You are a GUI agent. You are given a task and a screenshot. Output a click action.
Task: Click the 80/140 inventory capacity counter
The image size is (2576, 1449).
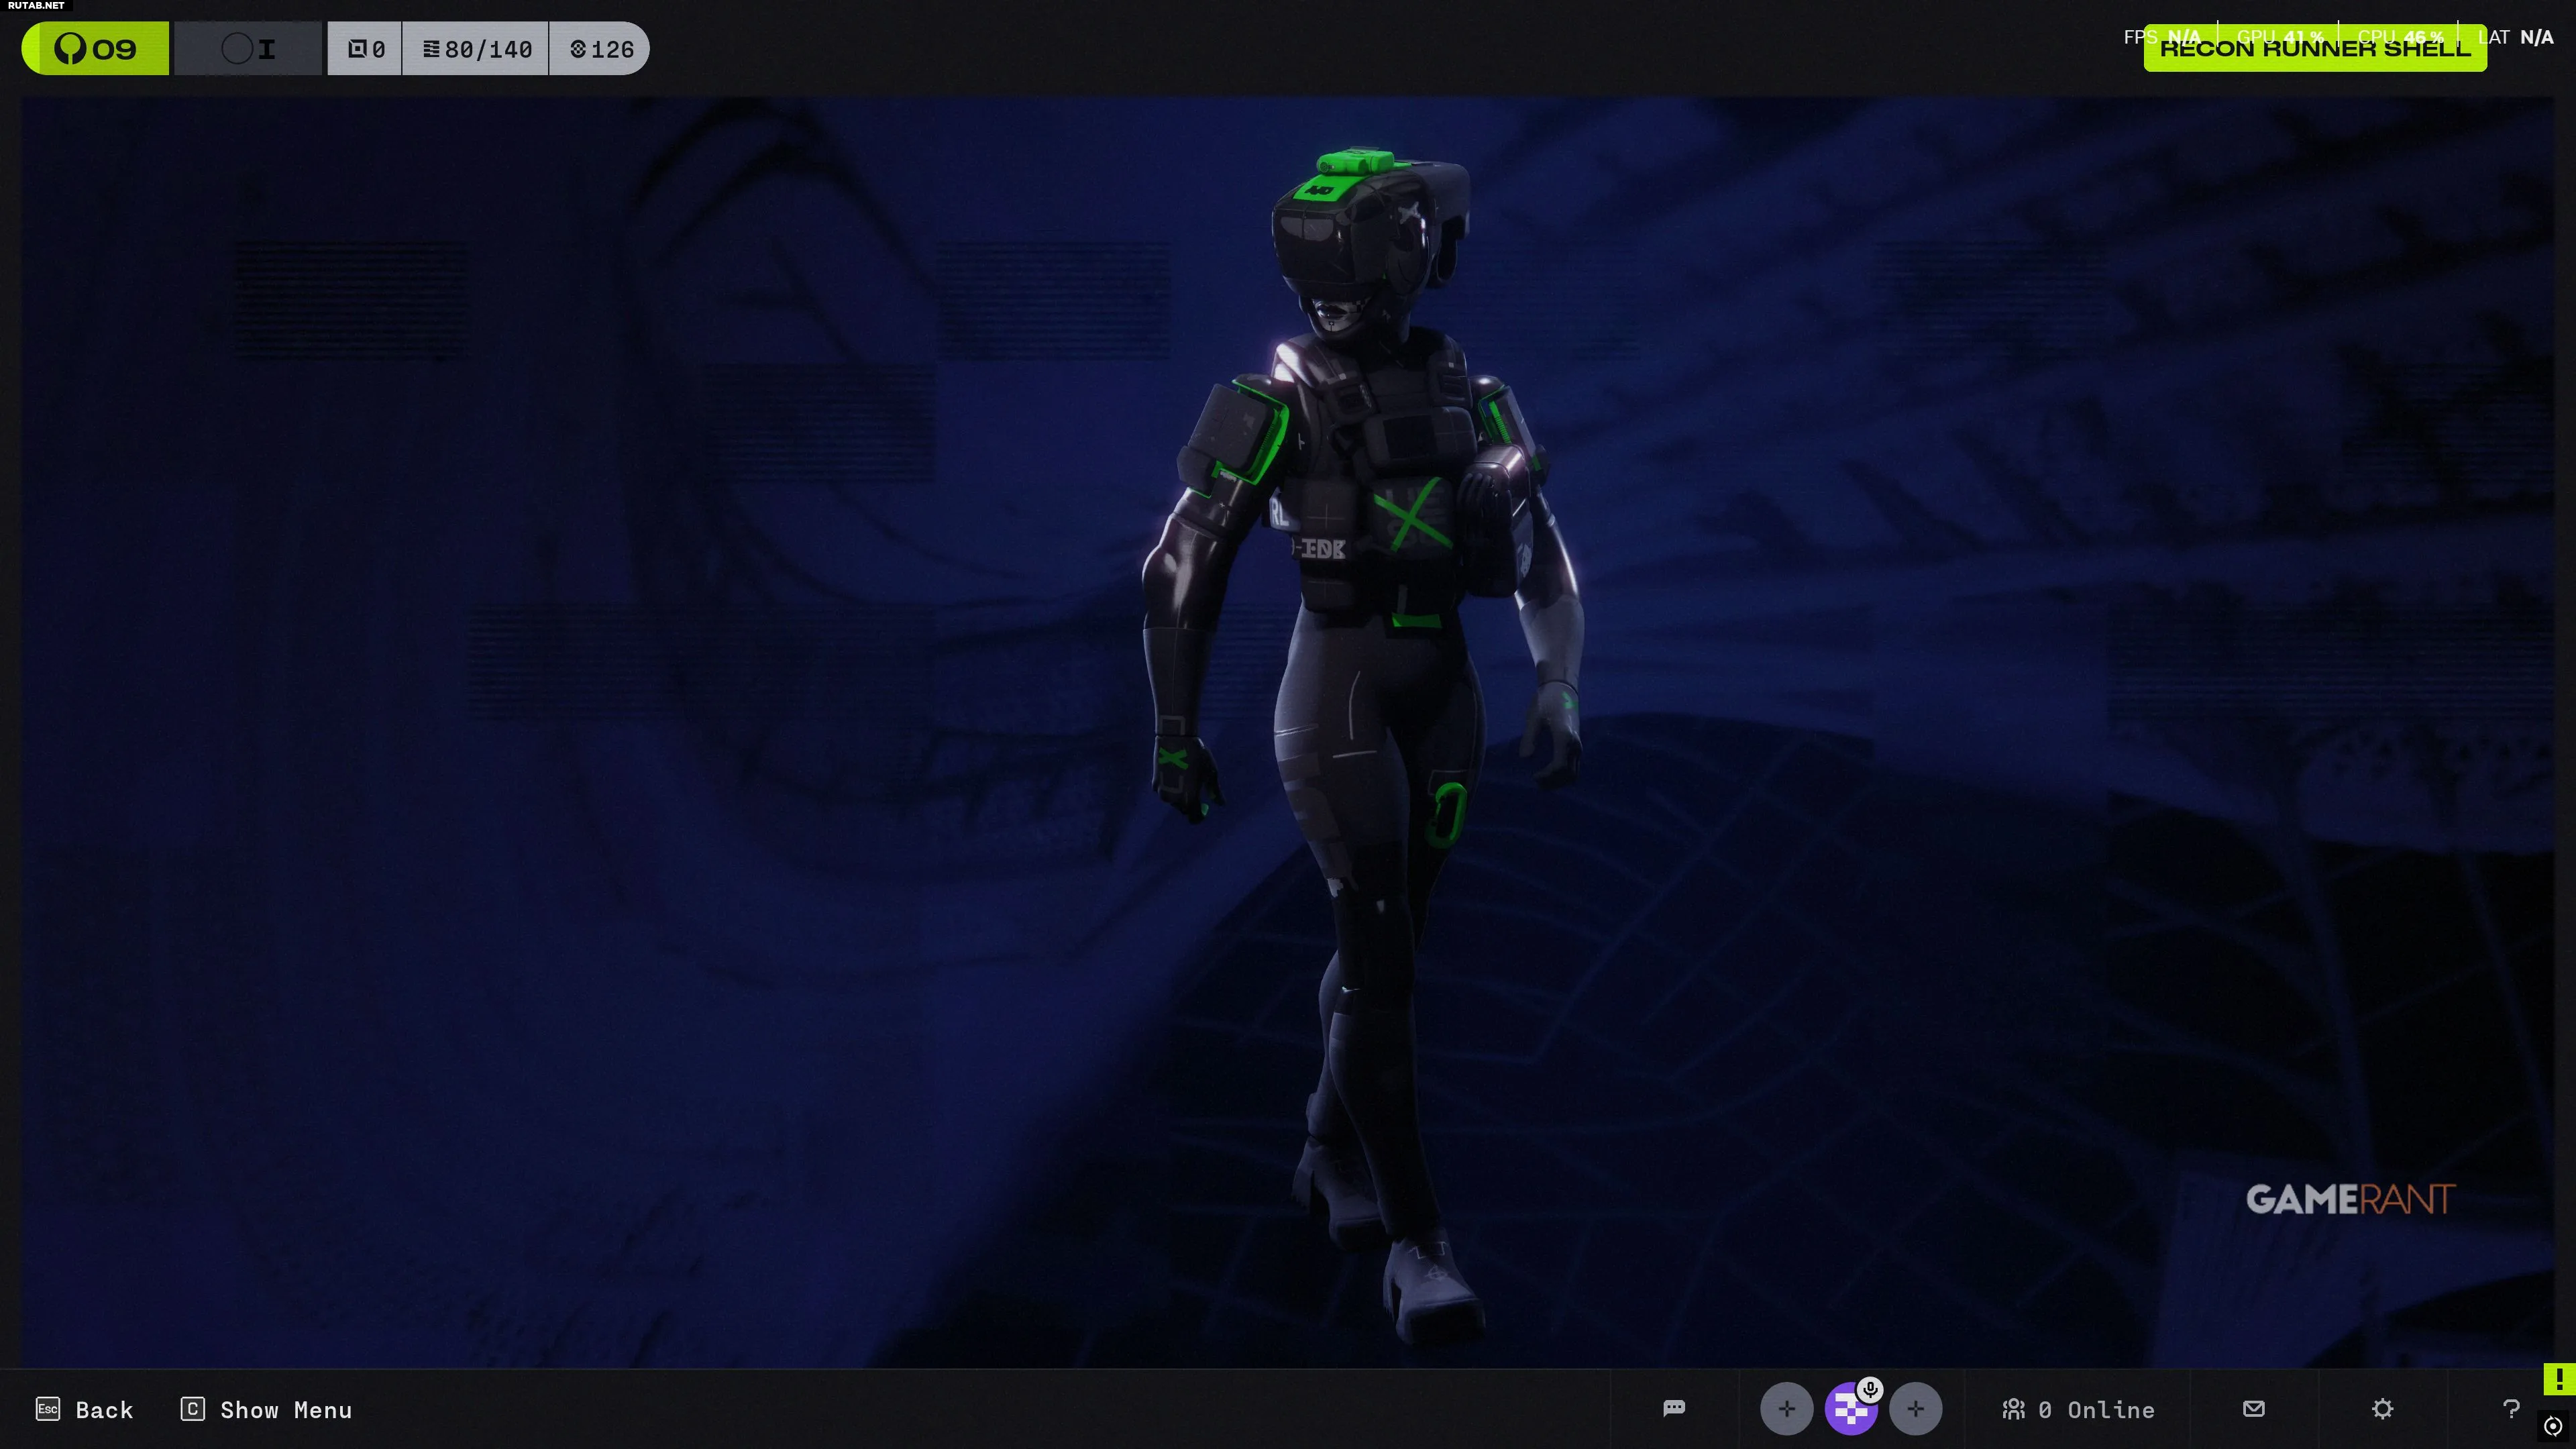pyautogui.click(x=476, y=48)
